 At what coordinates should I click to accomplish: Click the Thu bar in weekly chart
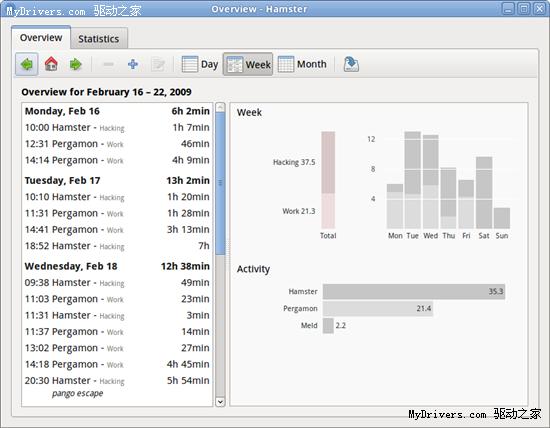(448, 198)
